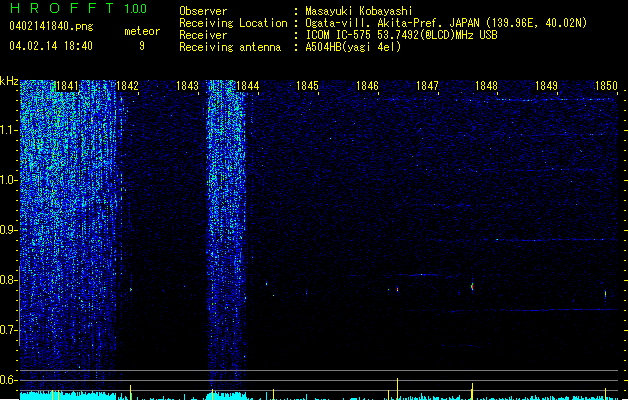Select observer name Masayuki Kobayashi

(x=359, y=11)
